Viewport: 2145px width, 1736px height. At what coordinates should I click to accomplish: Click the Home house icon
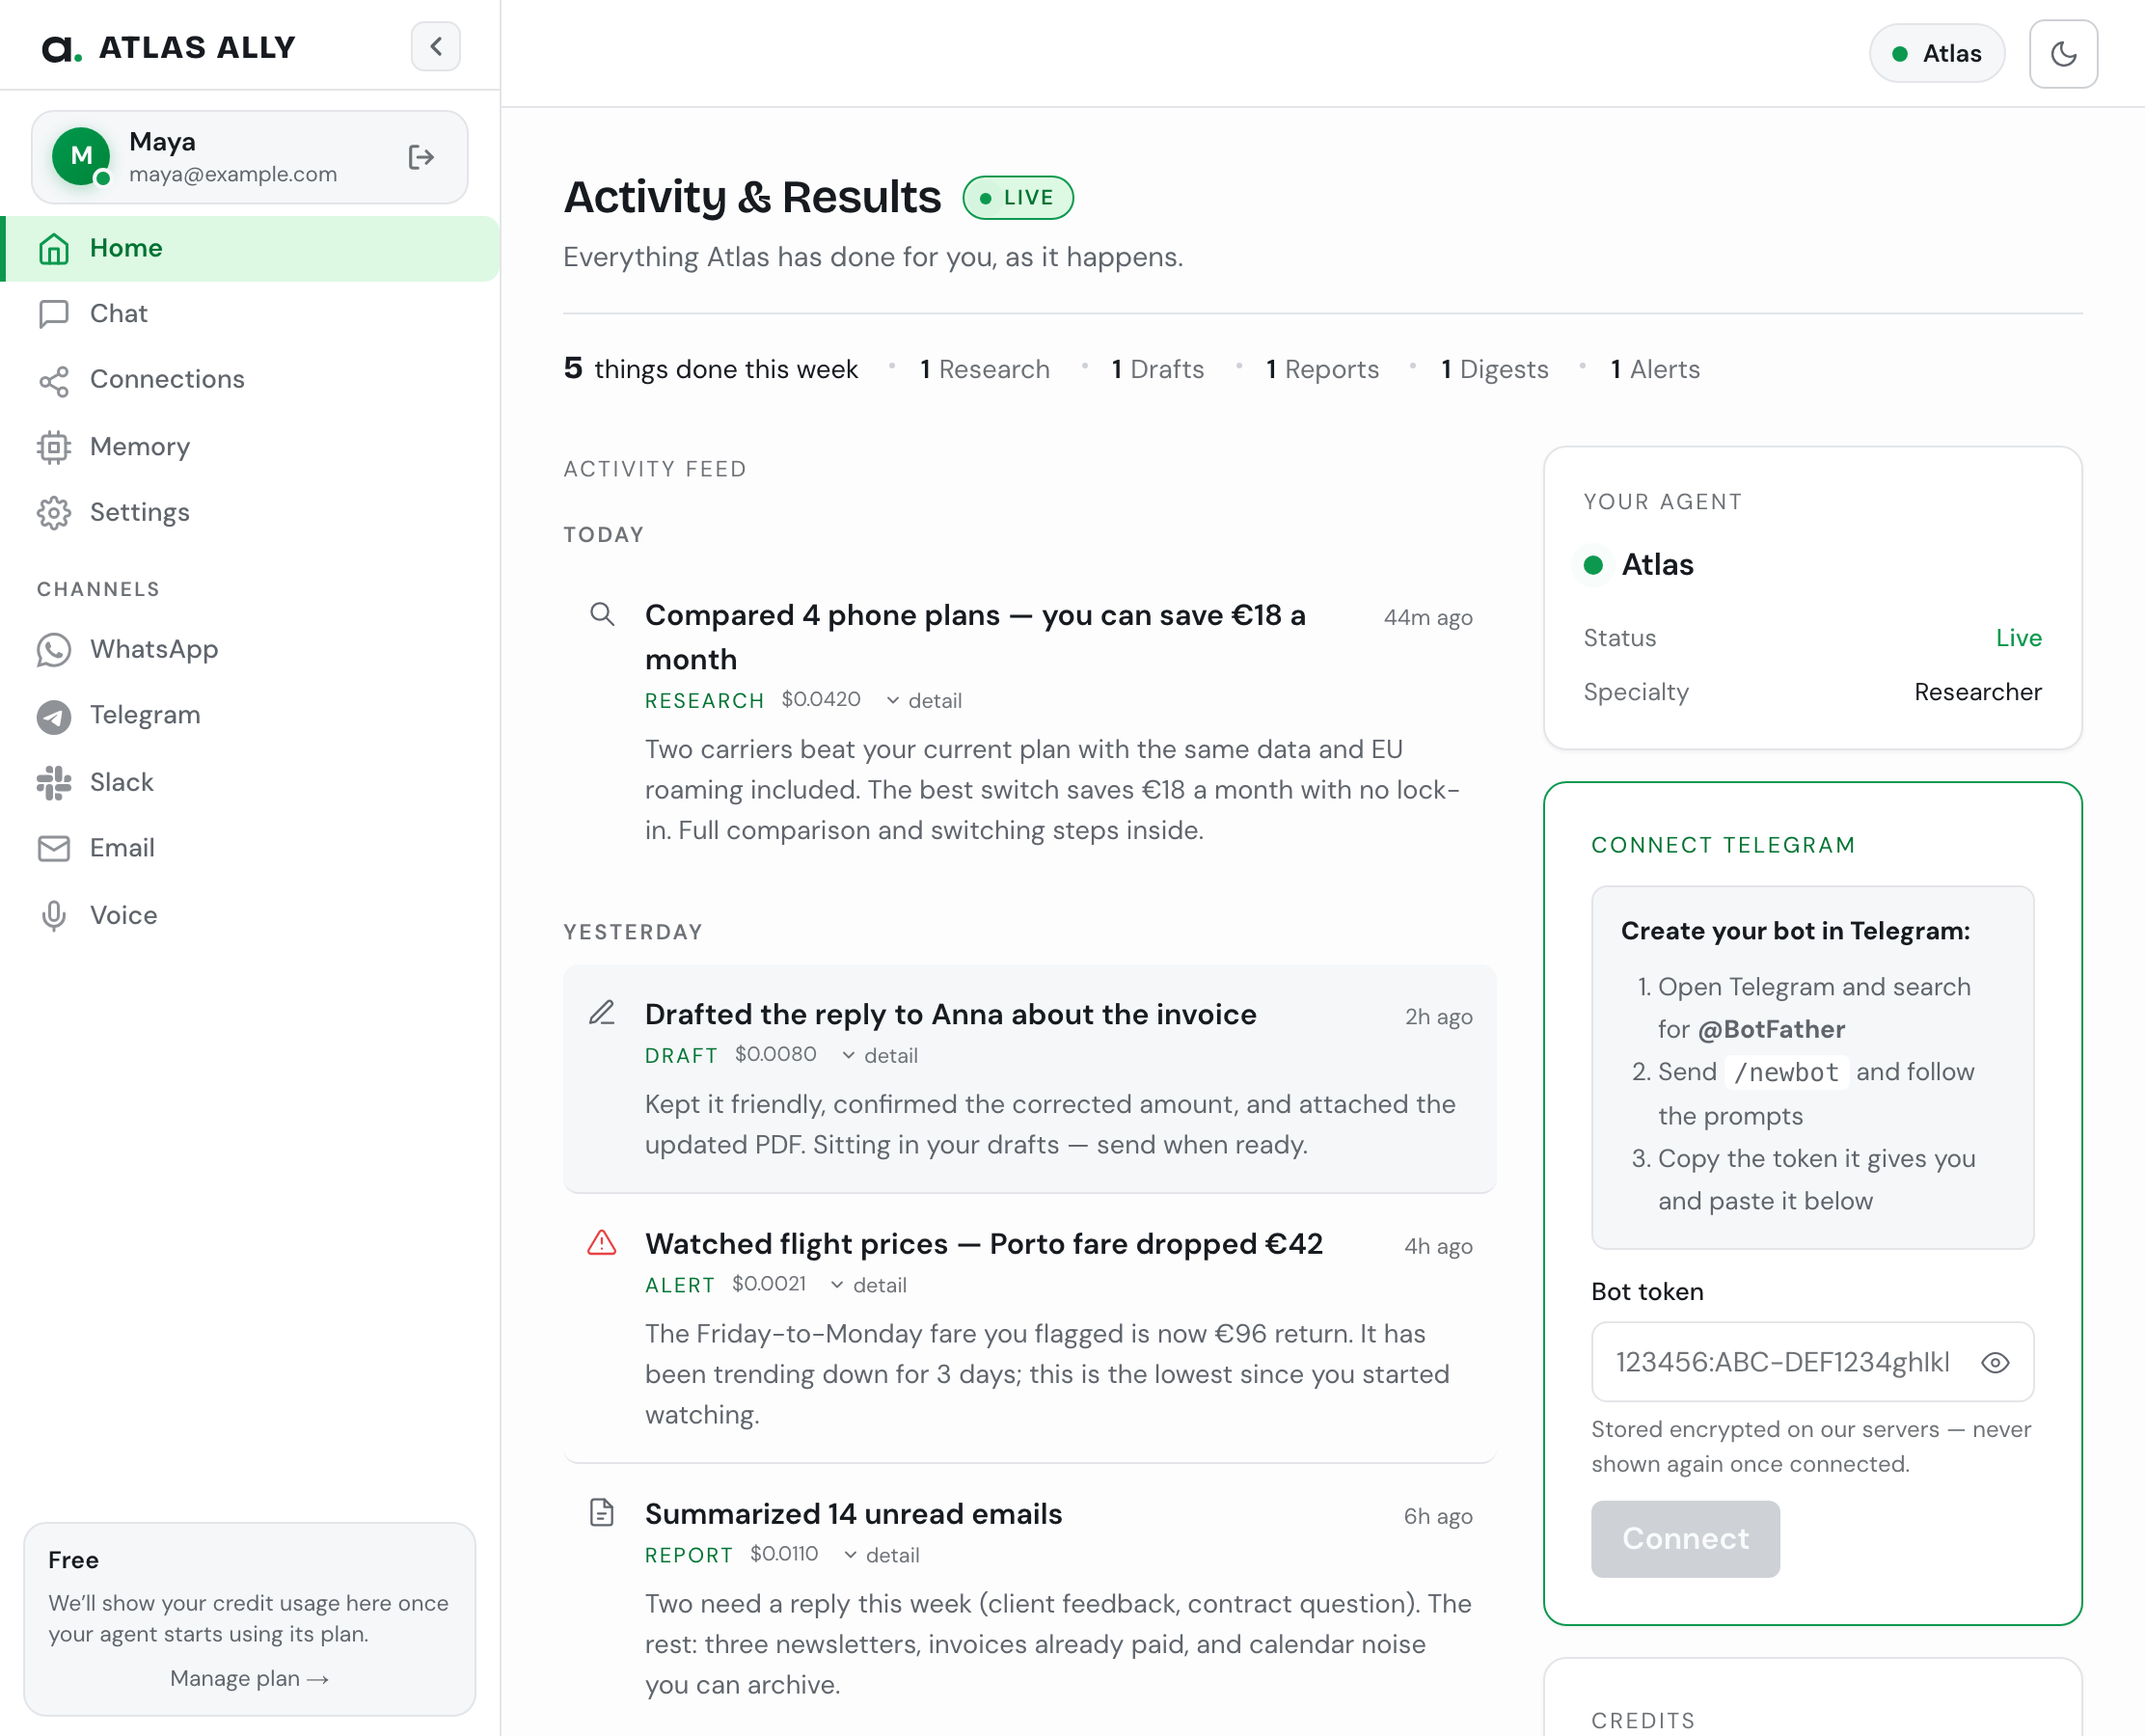[54, 248]
